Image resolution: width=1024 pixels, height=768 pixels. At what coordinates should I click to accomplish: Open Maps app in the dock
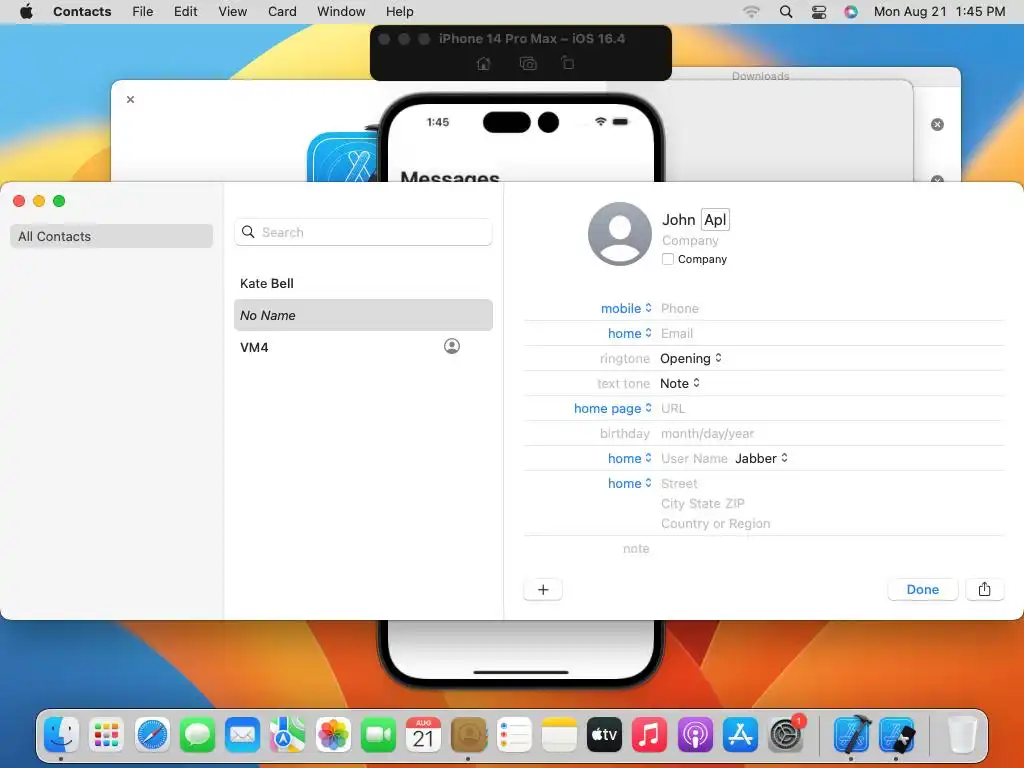click(x=287, y=735)
